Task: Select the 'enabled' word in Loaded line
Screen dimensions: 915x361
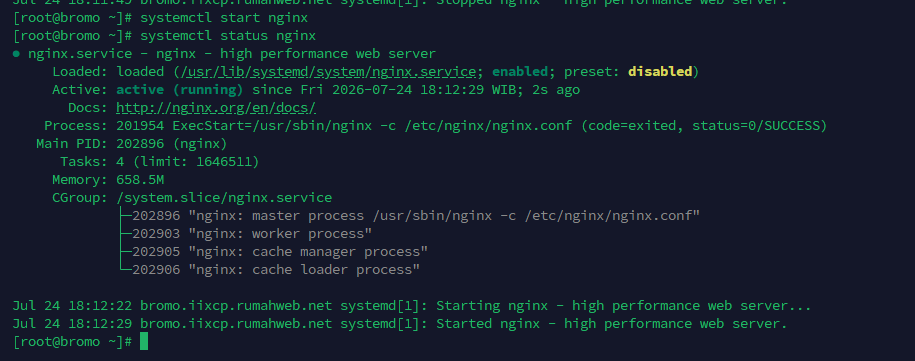Action: pos(520,72)
